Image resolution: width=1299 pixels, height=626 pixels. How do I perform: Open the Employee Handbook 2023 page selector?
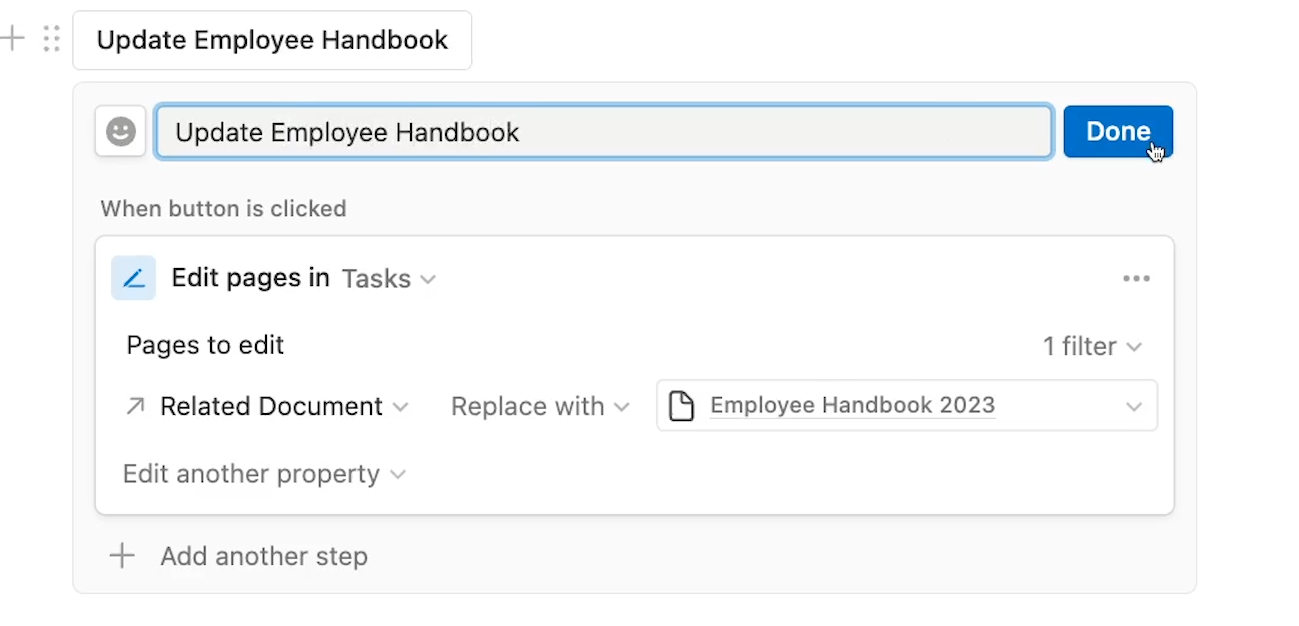coord(907,406)
